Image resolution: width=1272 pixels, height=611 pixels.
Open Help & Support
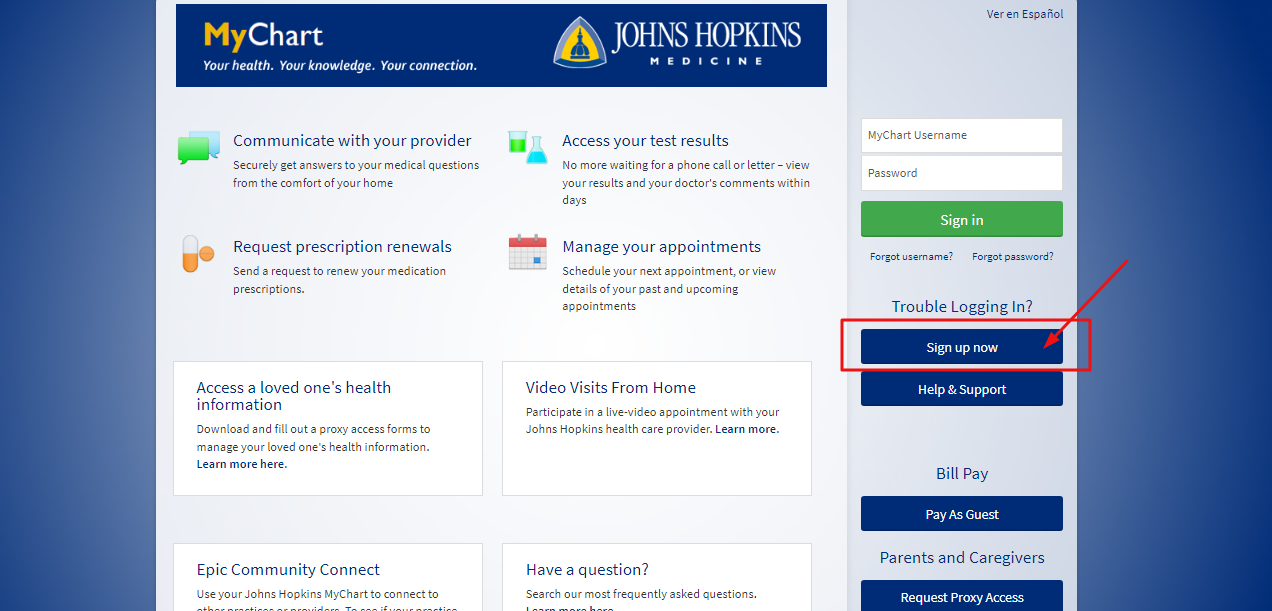[x=961, y=389]
